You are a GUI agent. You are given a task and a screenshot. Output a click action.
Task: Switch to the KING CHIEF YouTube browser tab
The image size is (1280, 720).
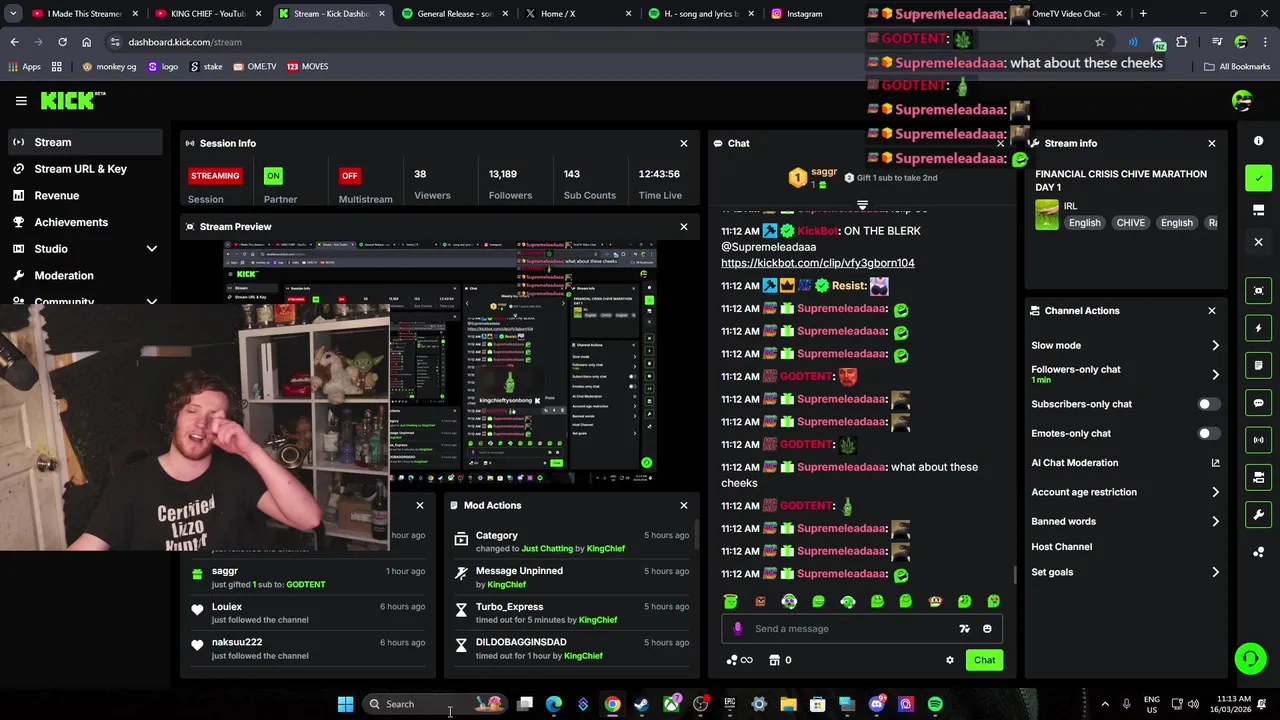point(208,14)
